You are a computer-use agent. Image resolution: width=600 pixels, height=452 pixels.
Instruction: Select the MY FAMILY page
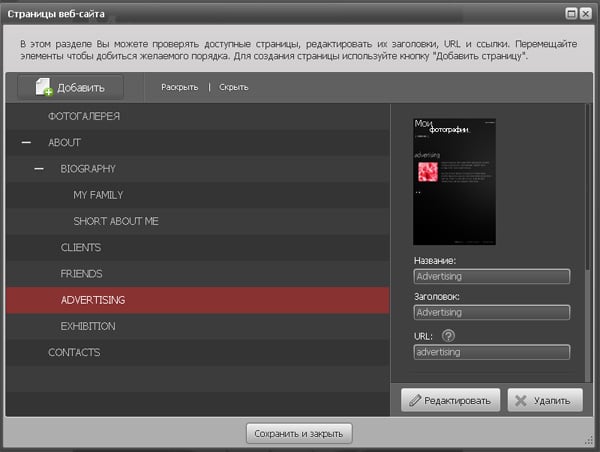point(98,195)
